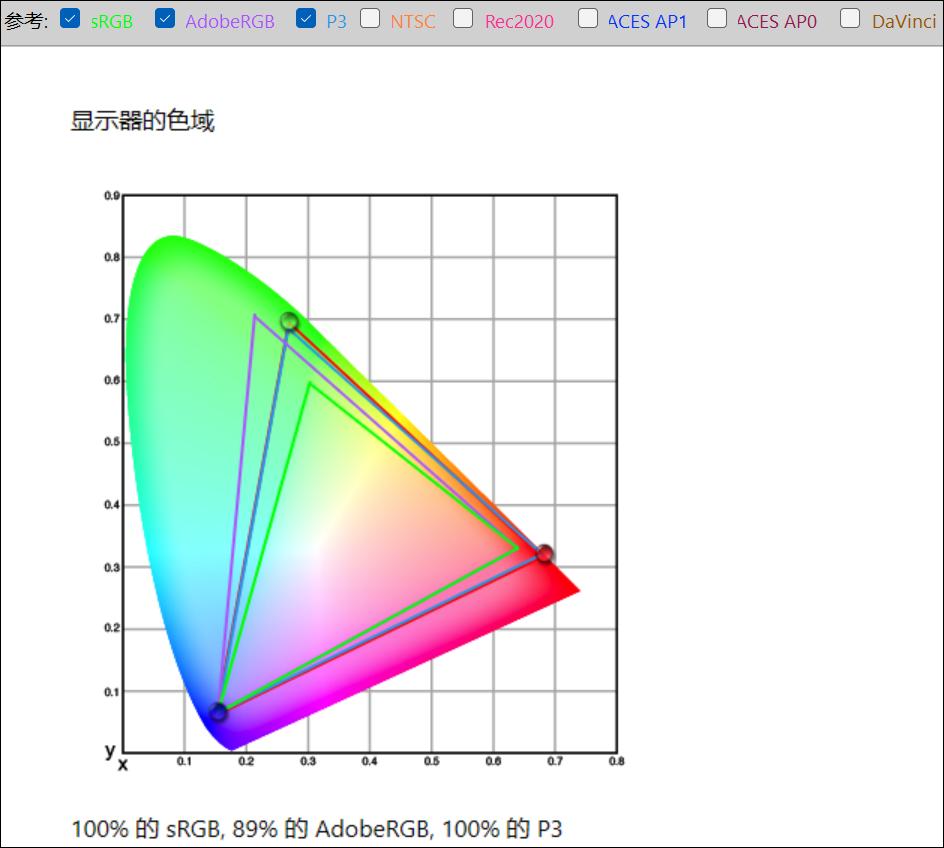Enable the NTSC reference checkbox
This screenshot has width=944, height=848.
pyautogui.click(x=370, y=19)
